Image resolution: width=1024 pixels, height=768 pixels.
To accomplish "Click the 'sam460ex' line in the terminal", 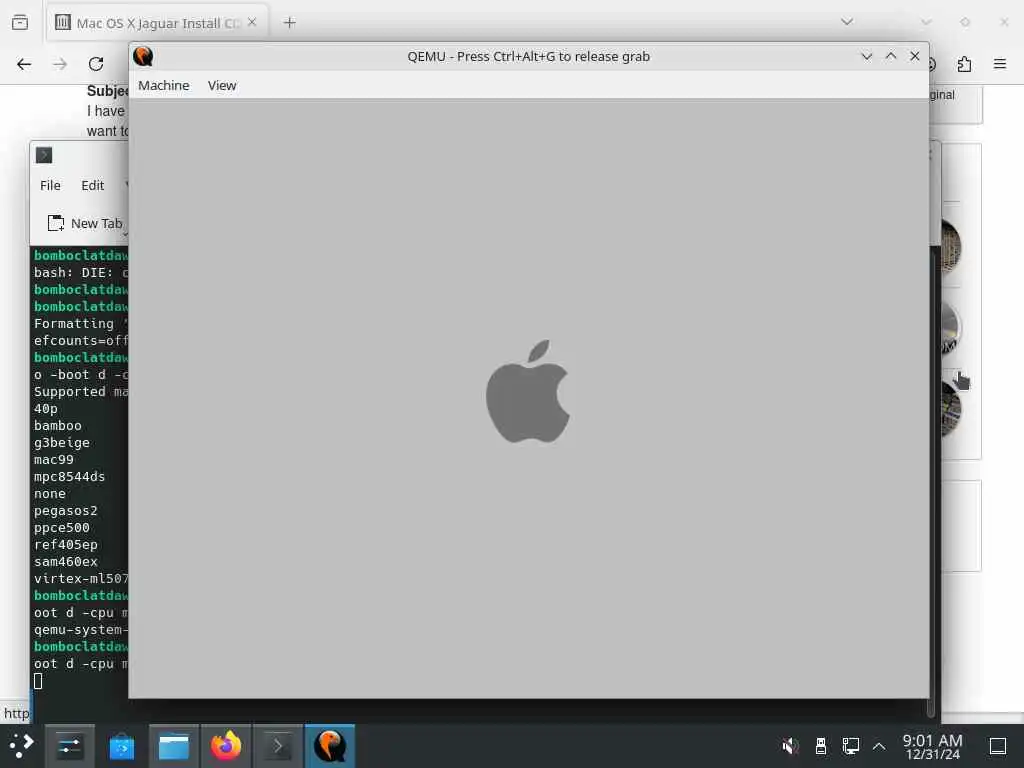I will point(65,562).
